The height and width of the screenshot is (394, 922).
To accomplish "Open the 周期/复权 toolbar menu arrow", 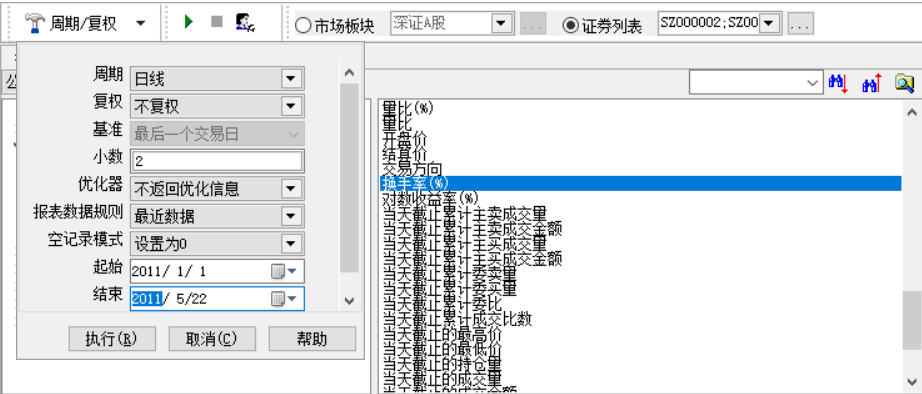I will click(x=141, y=24).
